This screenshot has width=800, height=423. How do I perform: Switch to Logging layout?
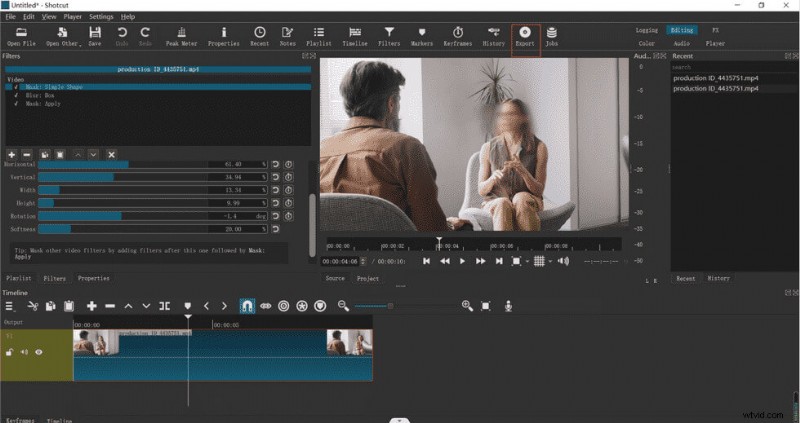[x=646, y=31]
